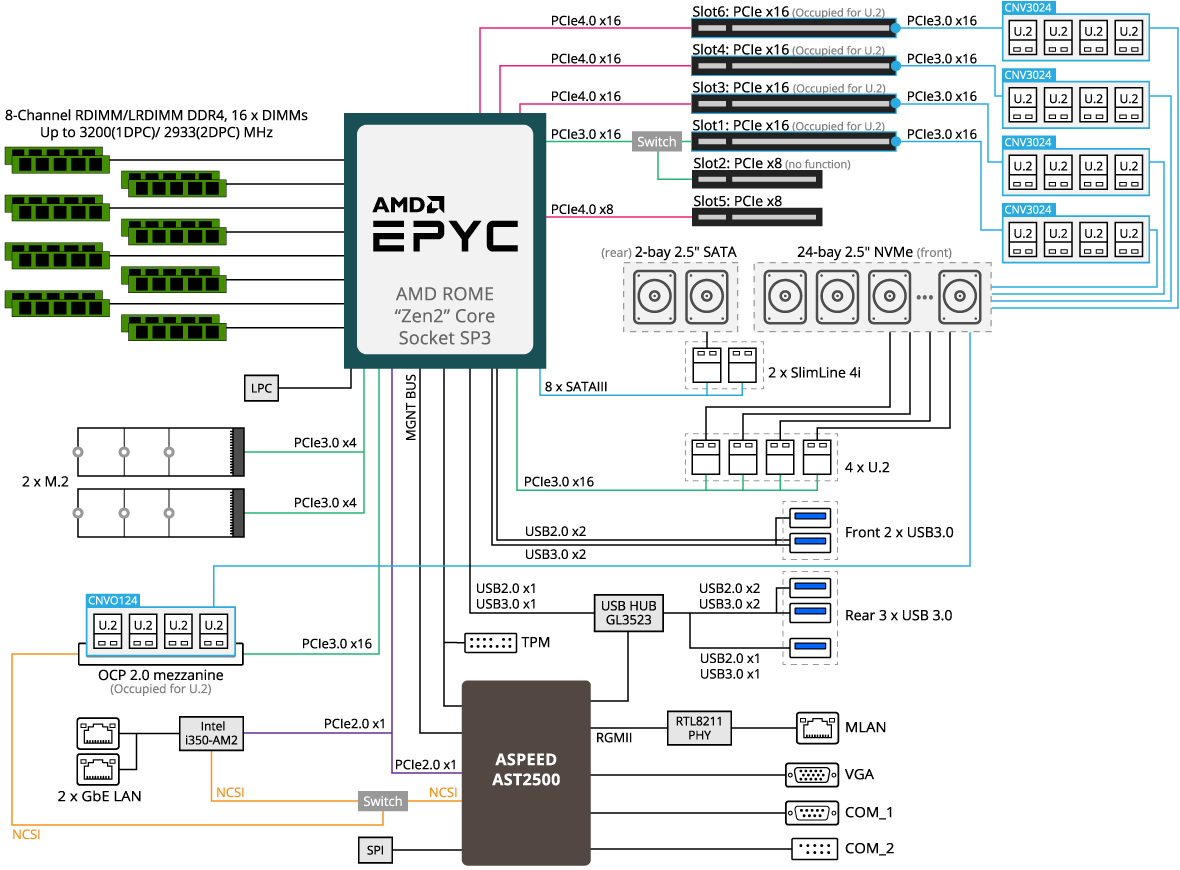The image size is (1180, 870).
Task: Select the CNVO124 label on OCP mezzanine
Action: 113,600
